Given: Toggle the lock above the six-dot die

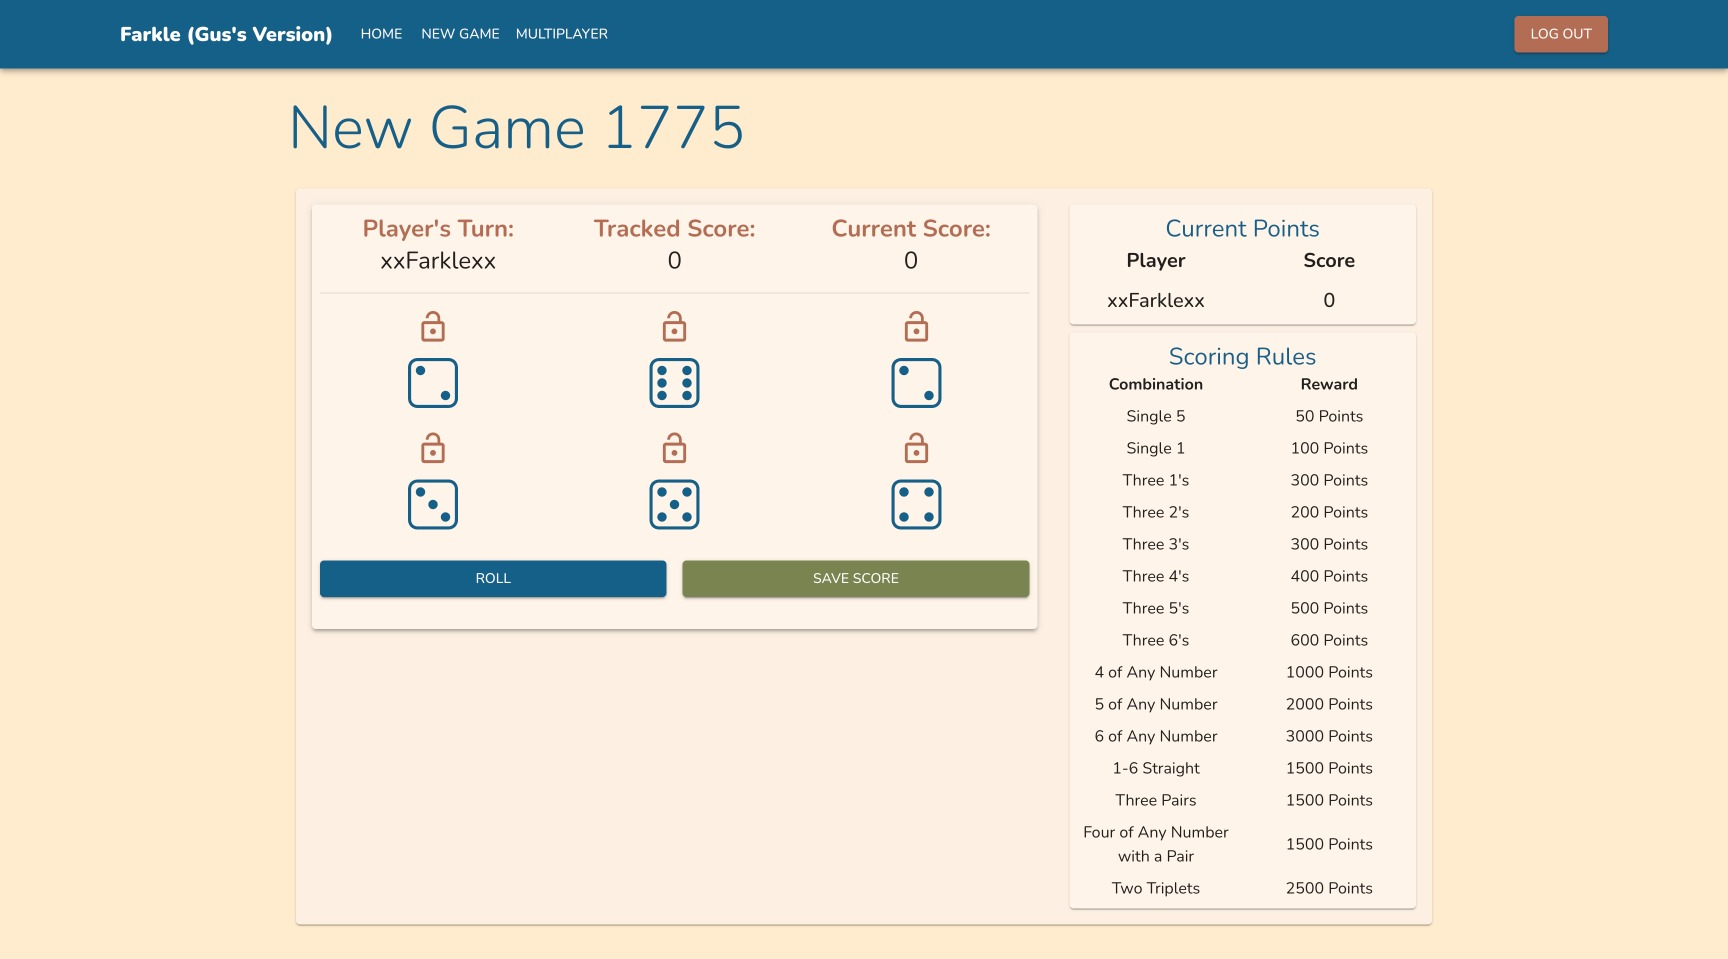Looking at the screenshot, I should 674,327.
